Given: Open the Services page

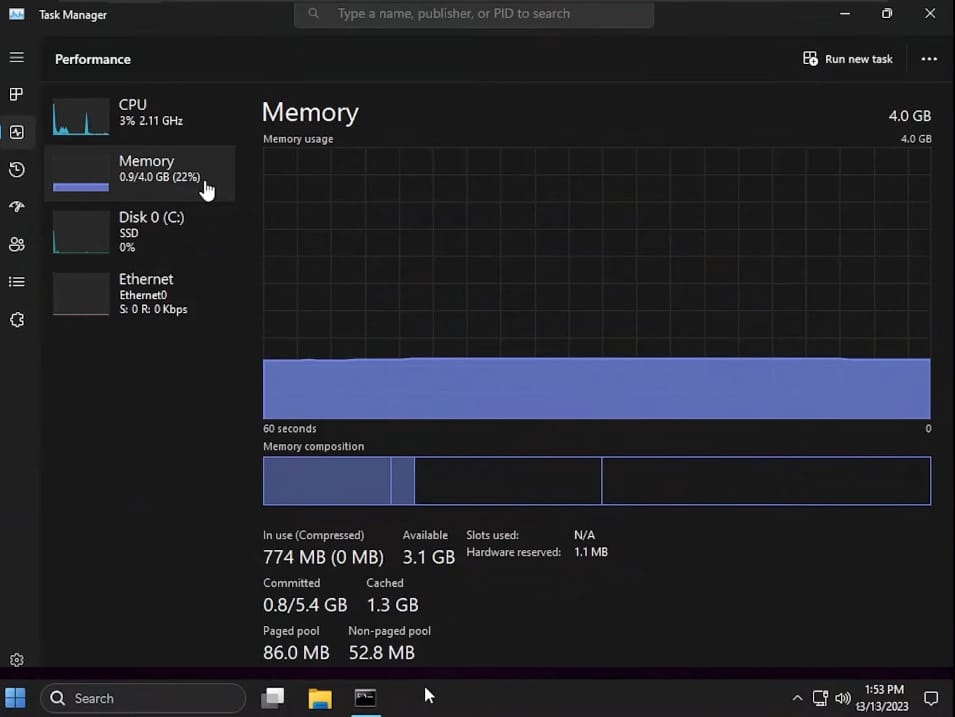Looking at the screenshot, I should 16,319.
